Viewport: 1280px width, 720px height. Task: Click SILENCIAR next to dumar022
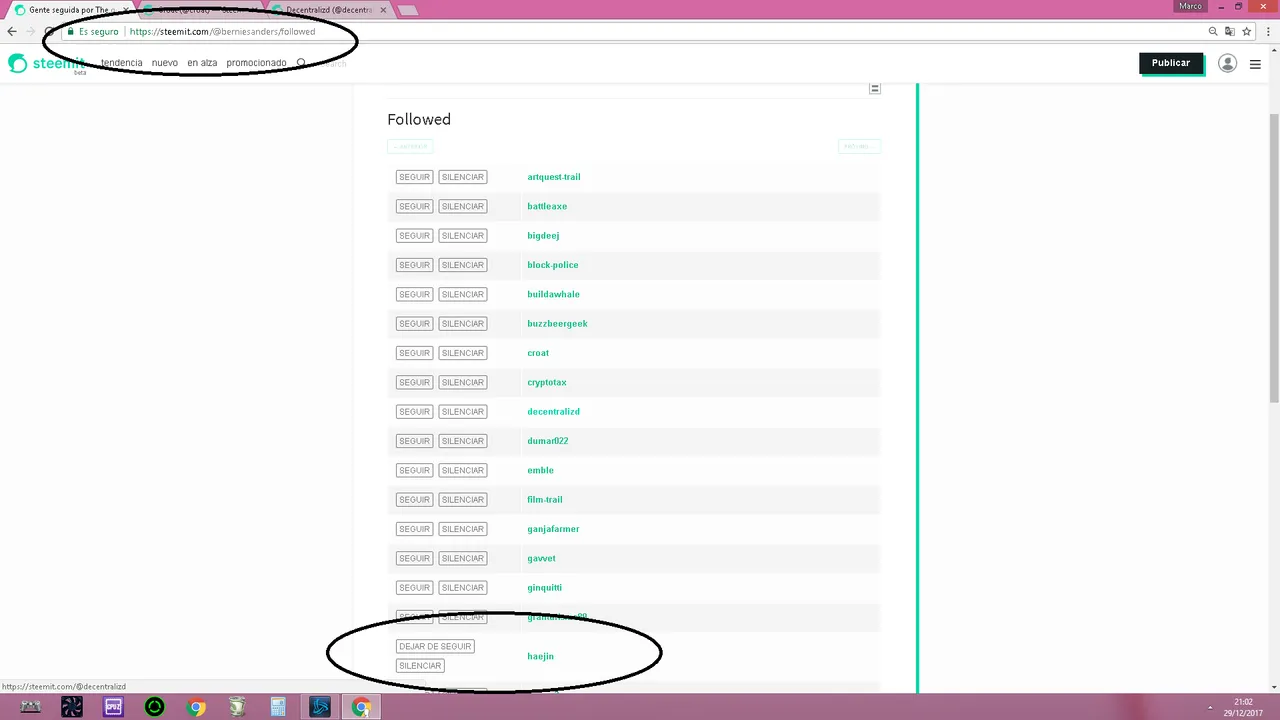click(x=463, y=441)
